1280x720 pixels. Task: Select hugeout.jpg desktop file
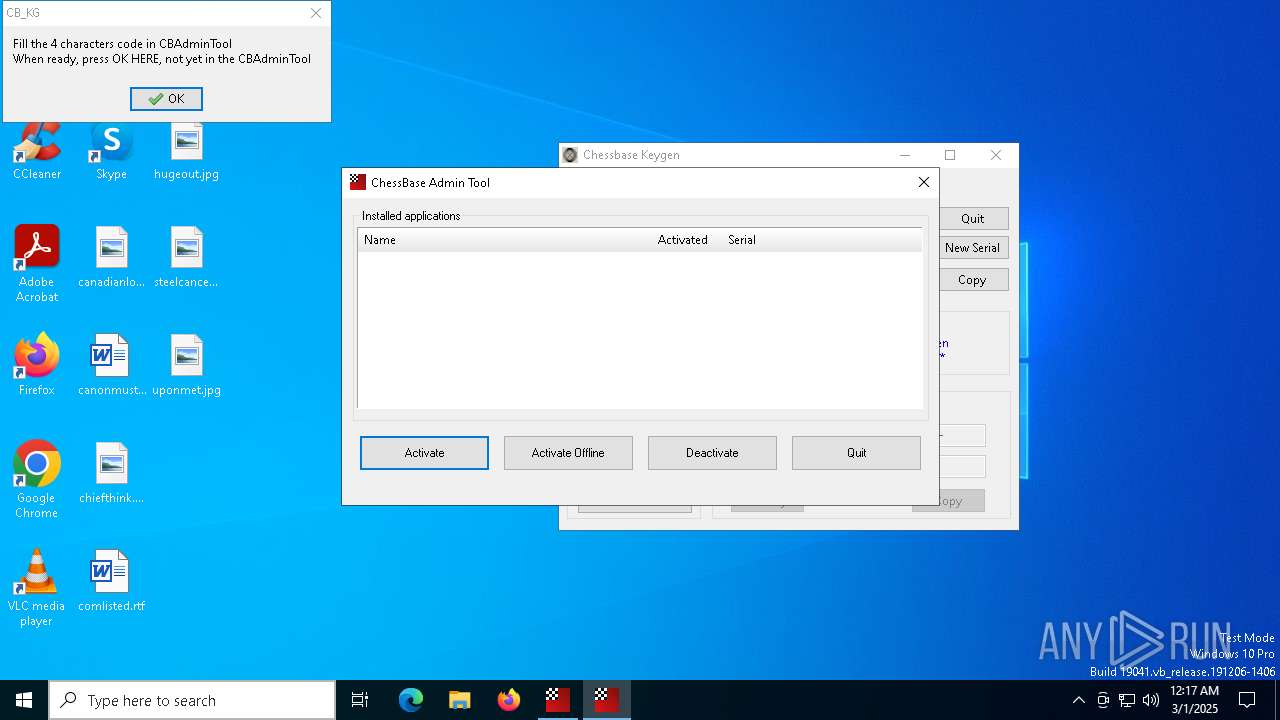pos(186,152)
